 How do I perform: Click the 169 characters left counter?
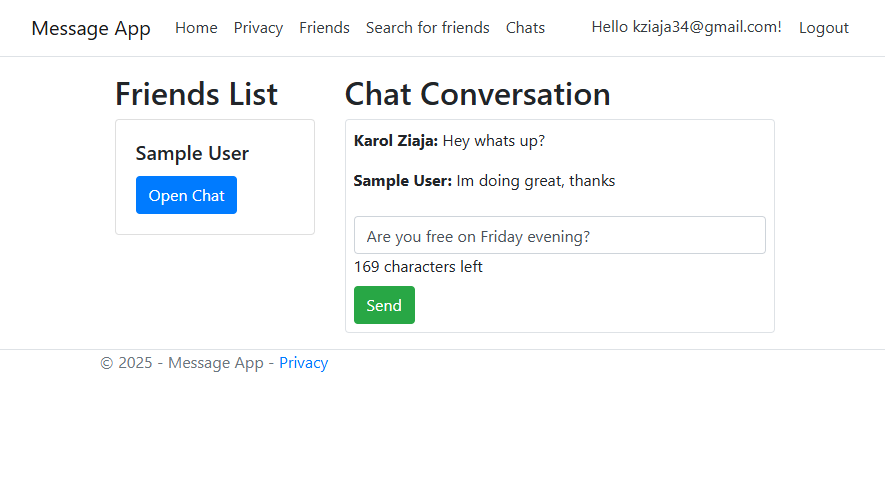418,267
